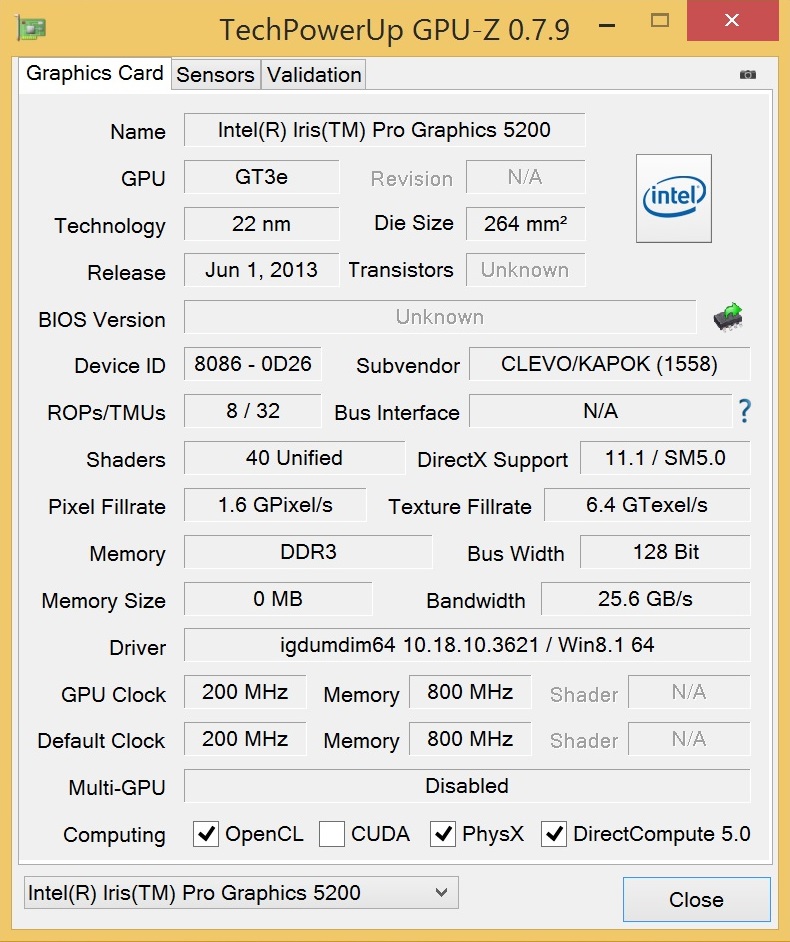
Task: Toggle the CUDA checkbox
Action: pyautogui.click(x=332, y=834)
